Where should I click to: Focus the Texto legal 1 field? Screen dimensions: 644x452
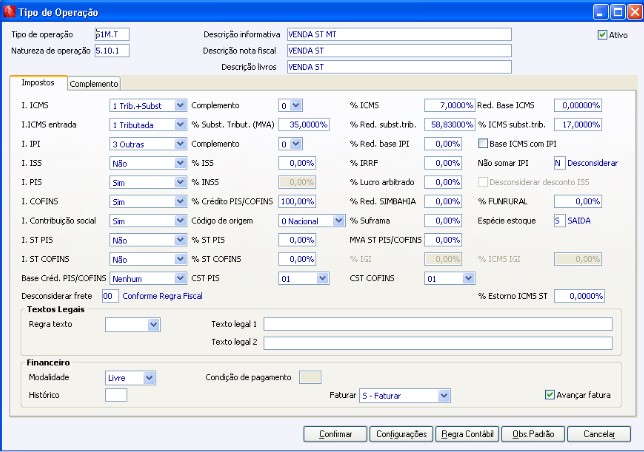tap(439, 324)
